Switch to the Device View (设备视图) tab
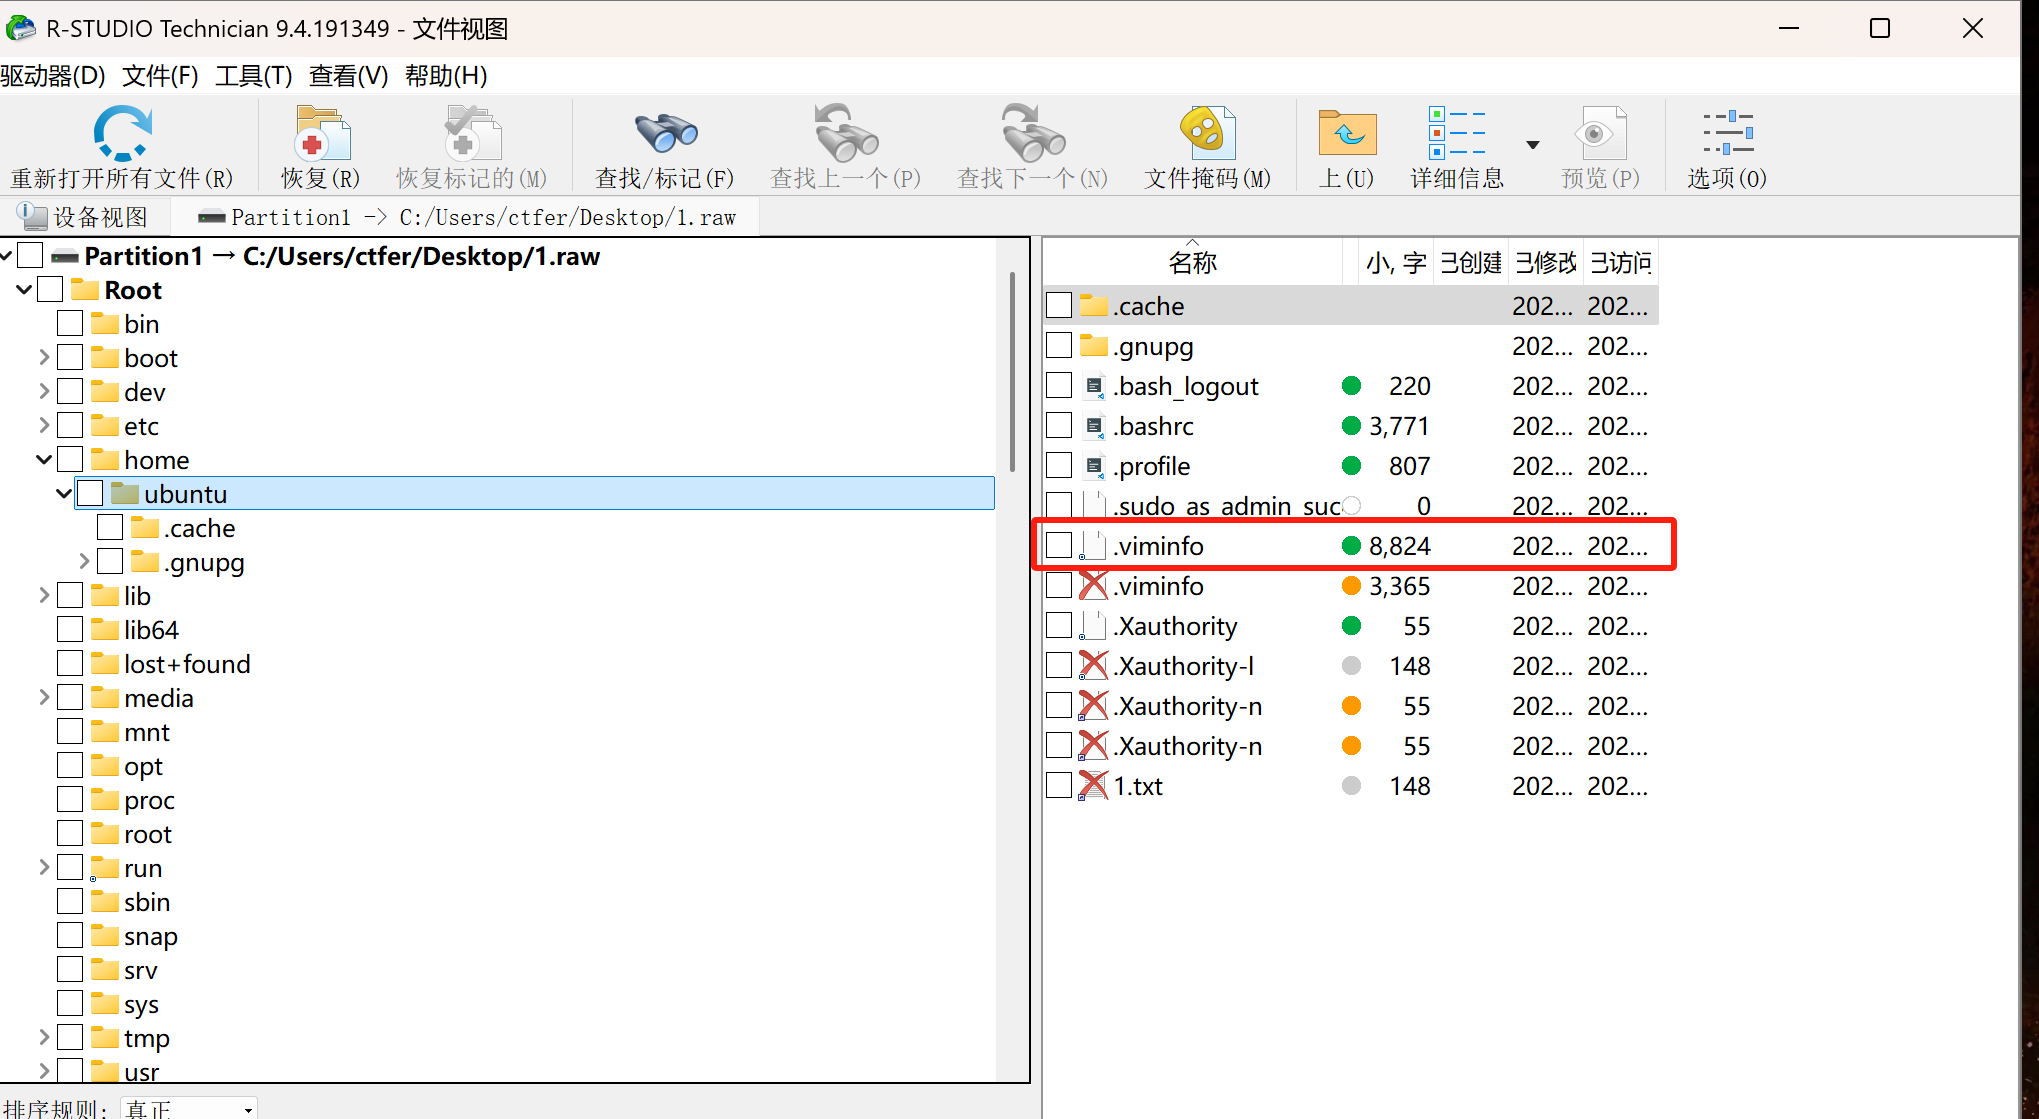This screenshot has width=2039, height=1119. tap(85, 217)
